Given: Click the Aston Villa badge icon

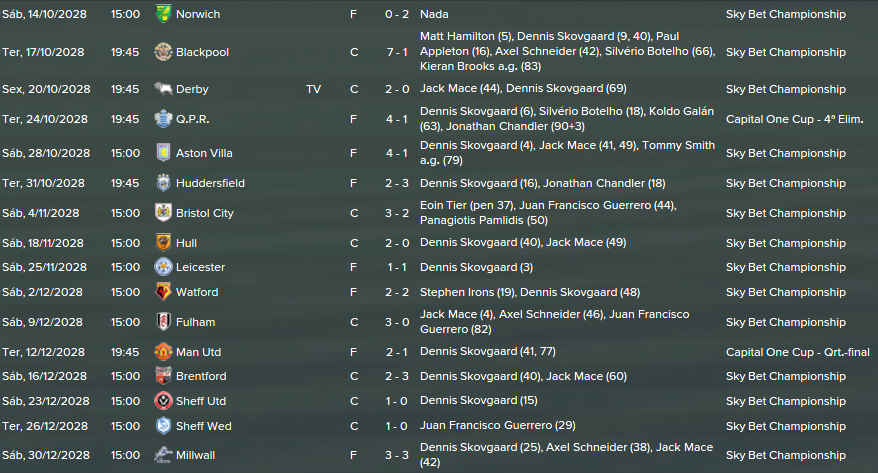Looking at the screenshot, I should tap(163, 153).
